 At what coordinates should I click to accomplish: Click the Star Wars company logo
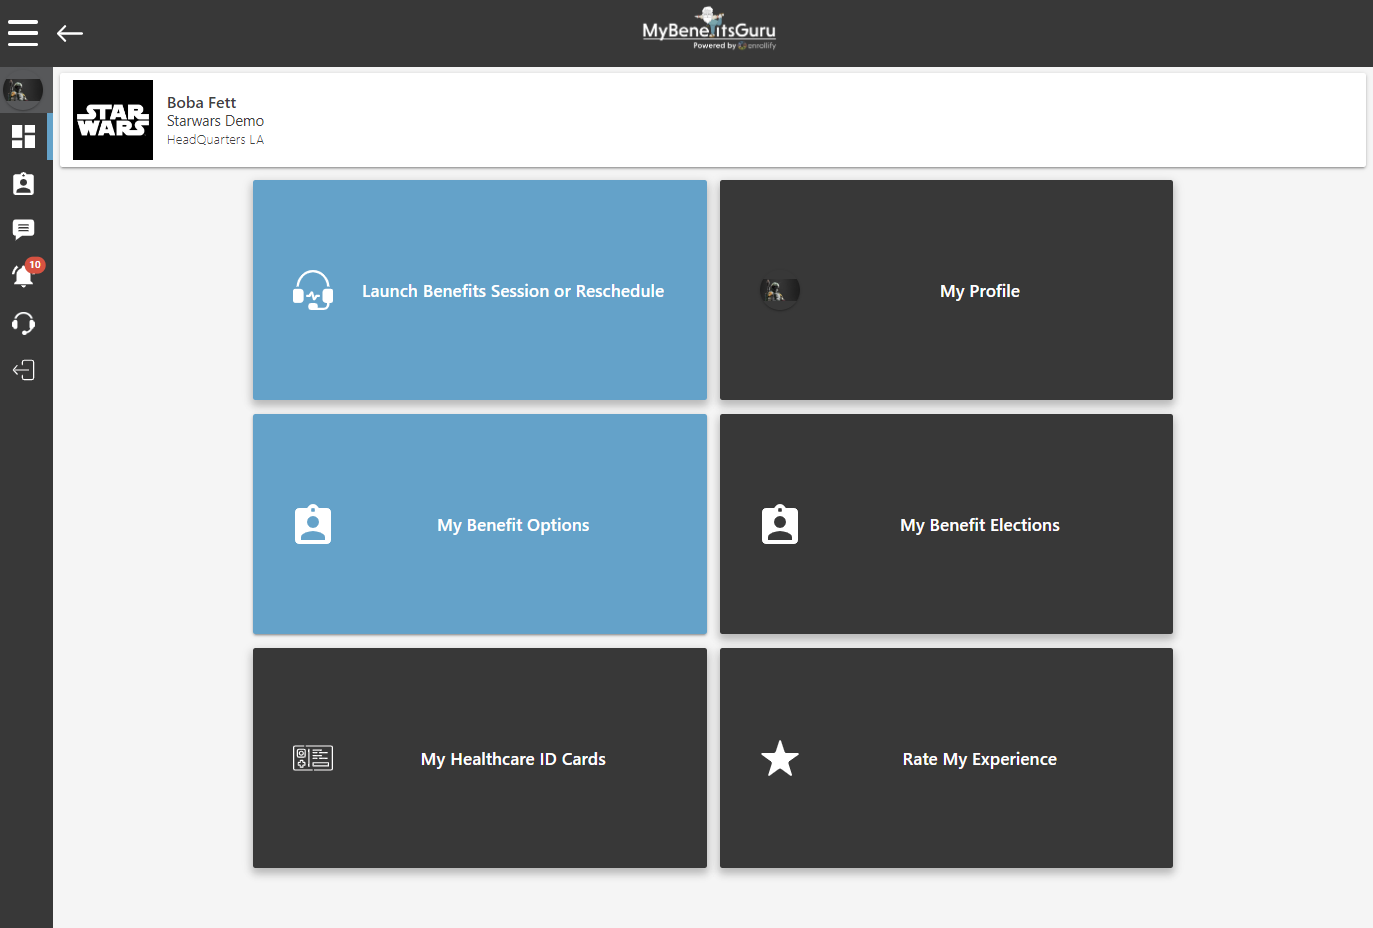[x=113, y=120]
